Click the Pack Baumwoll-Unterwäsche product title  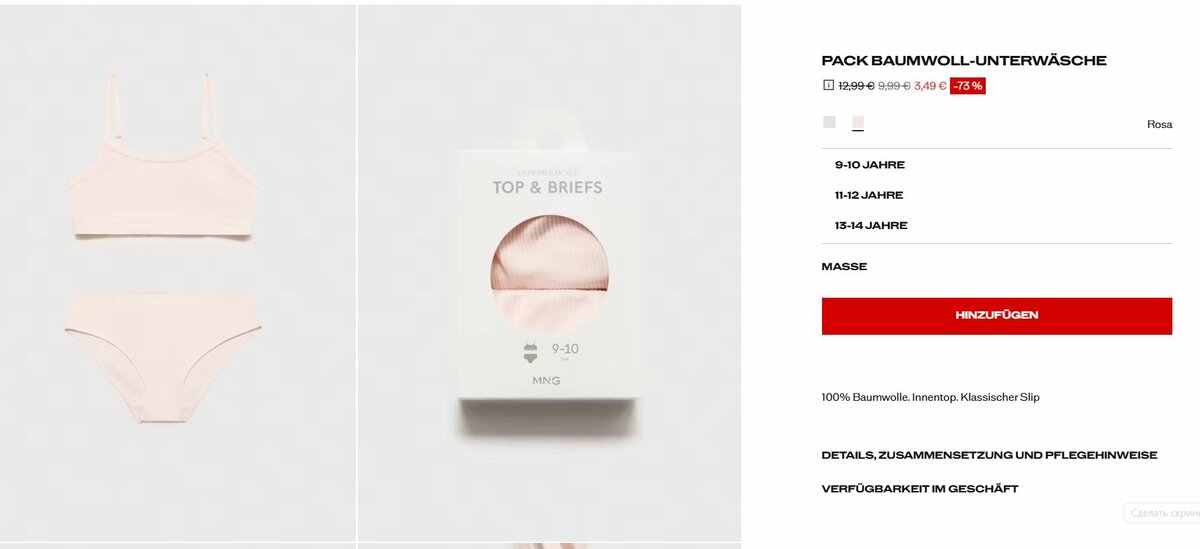[964, 60]
